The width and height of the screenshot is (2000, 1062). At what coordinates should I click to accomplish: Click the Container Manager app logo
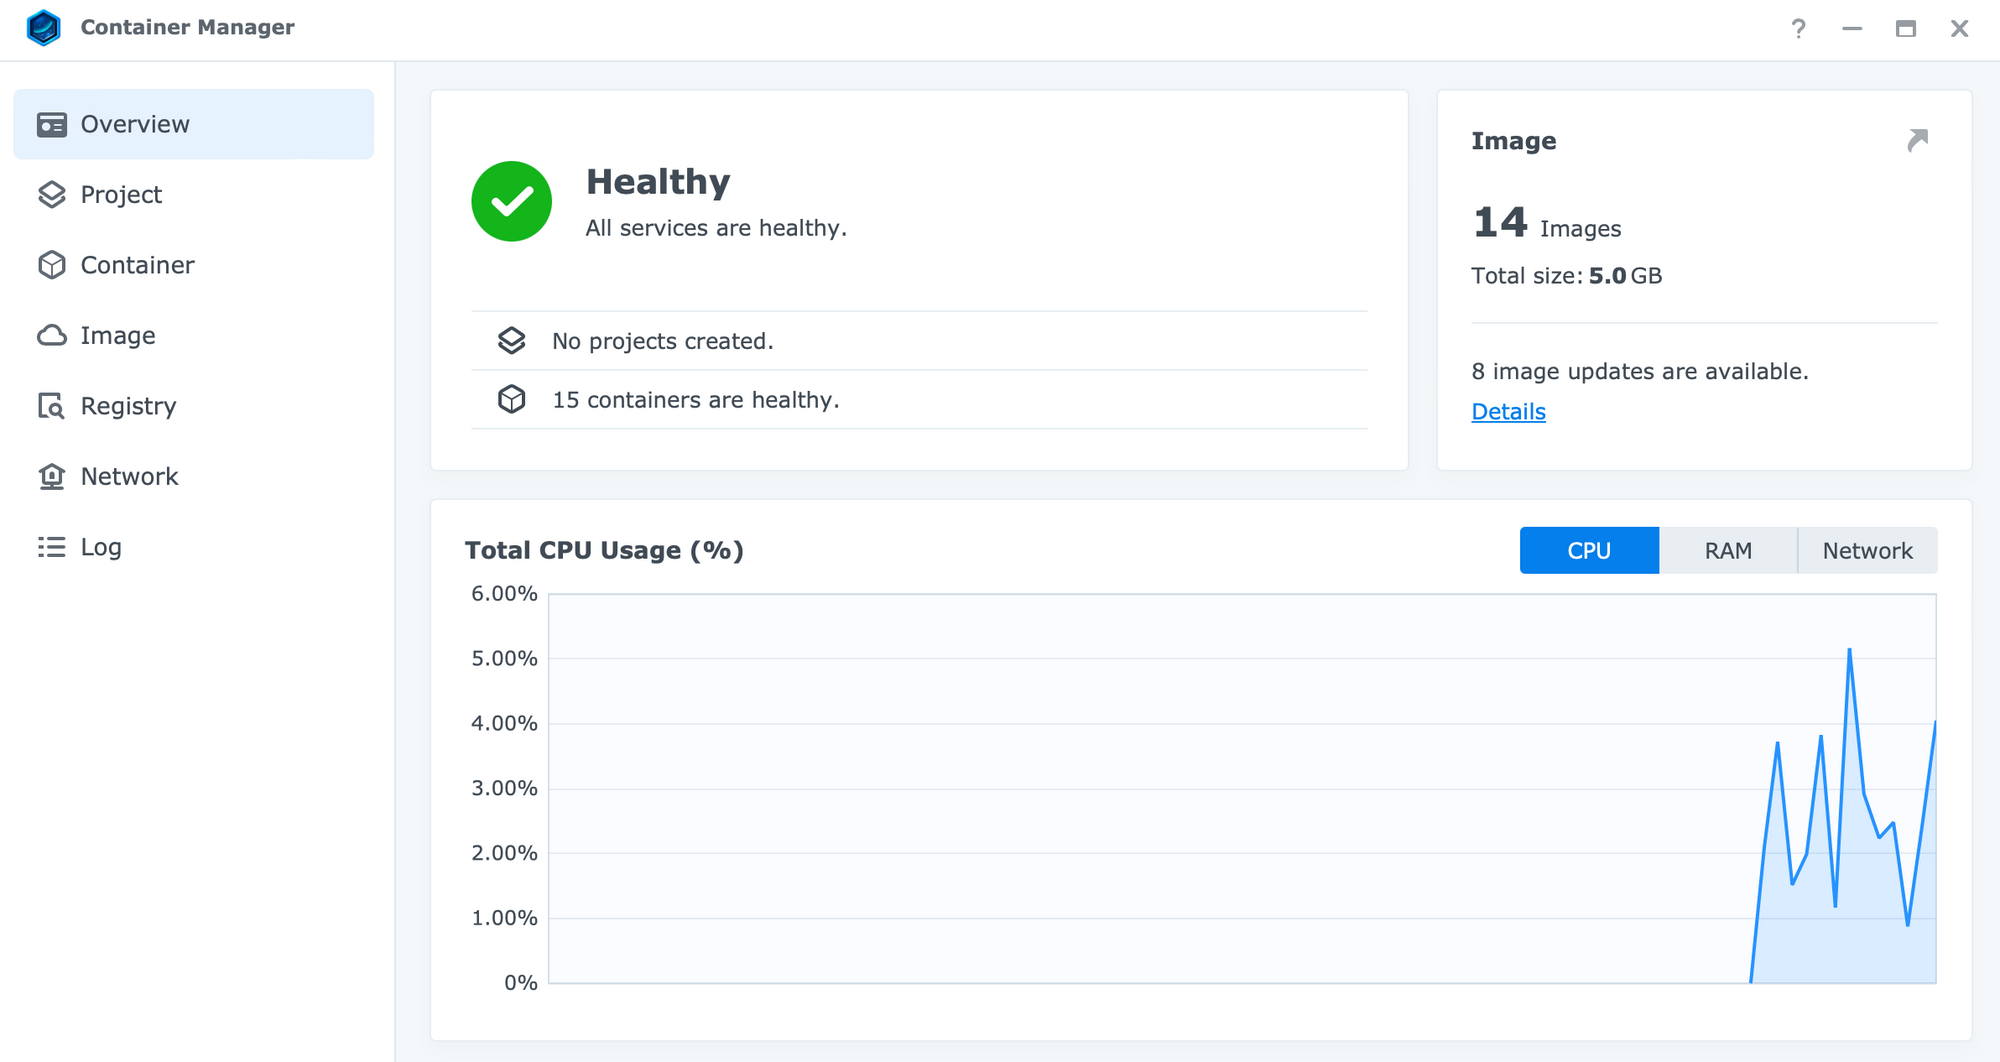coord(44,27)
